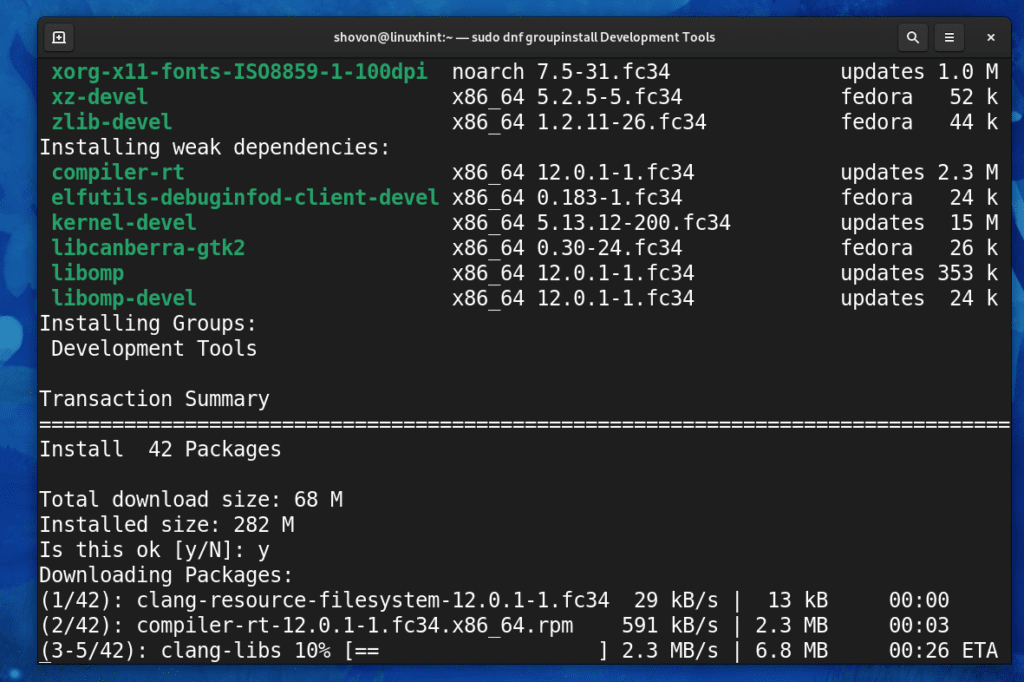The height and width of the screenshot is (682, 1024).
Task: Select the libomp package name
Action: coord(87,272)
